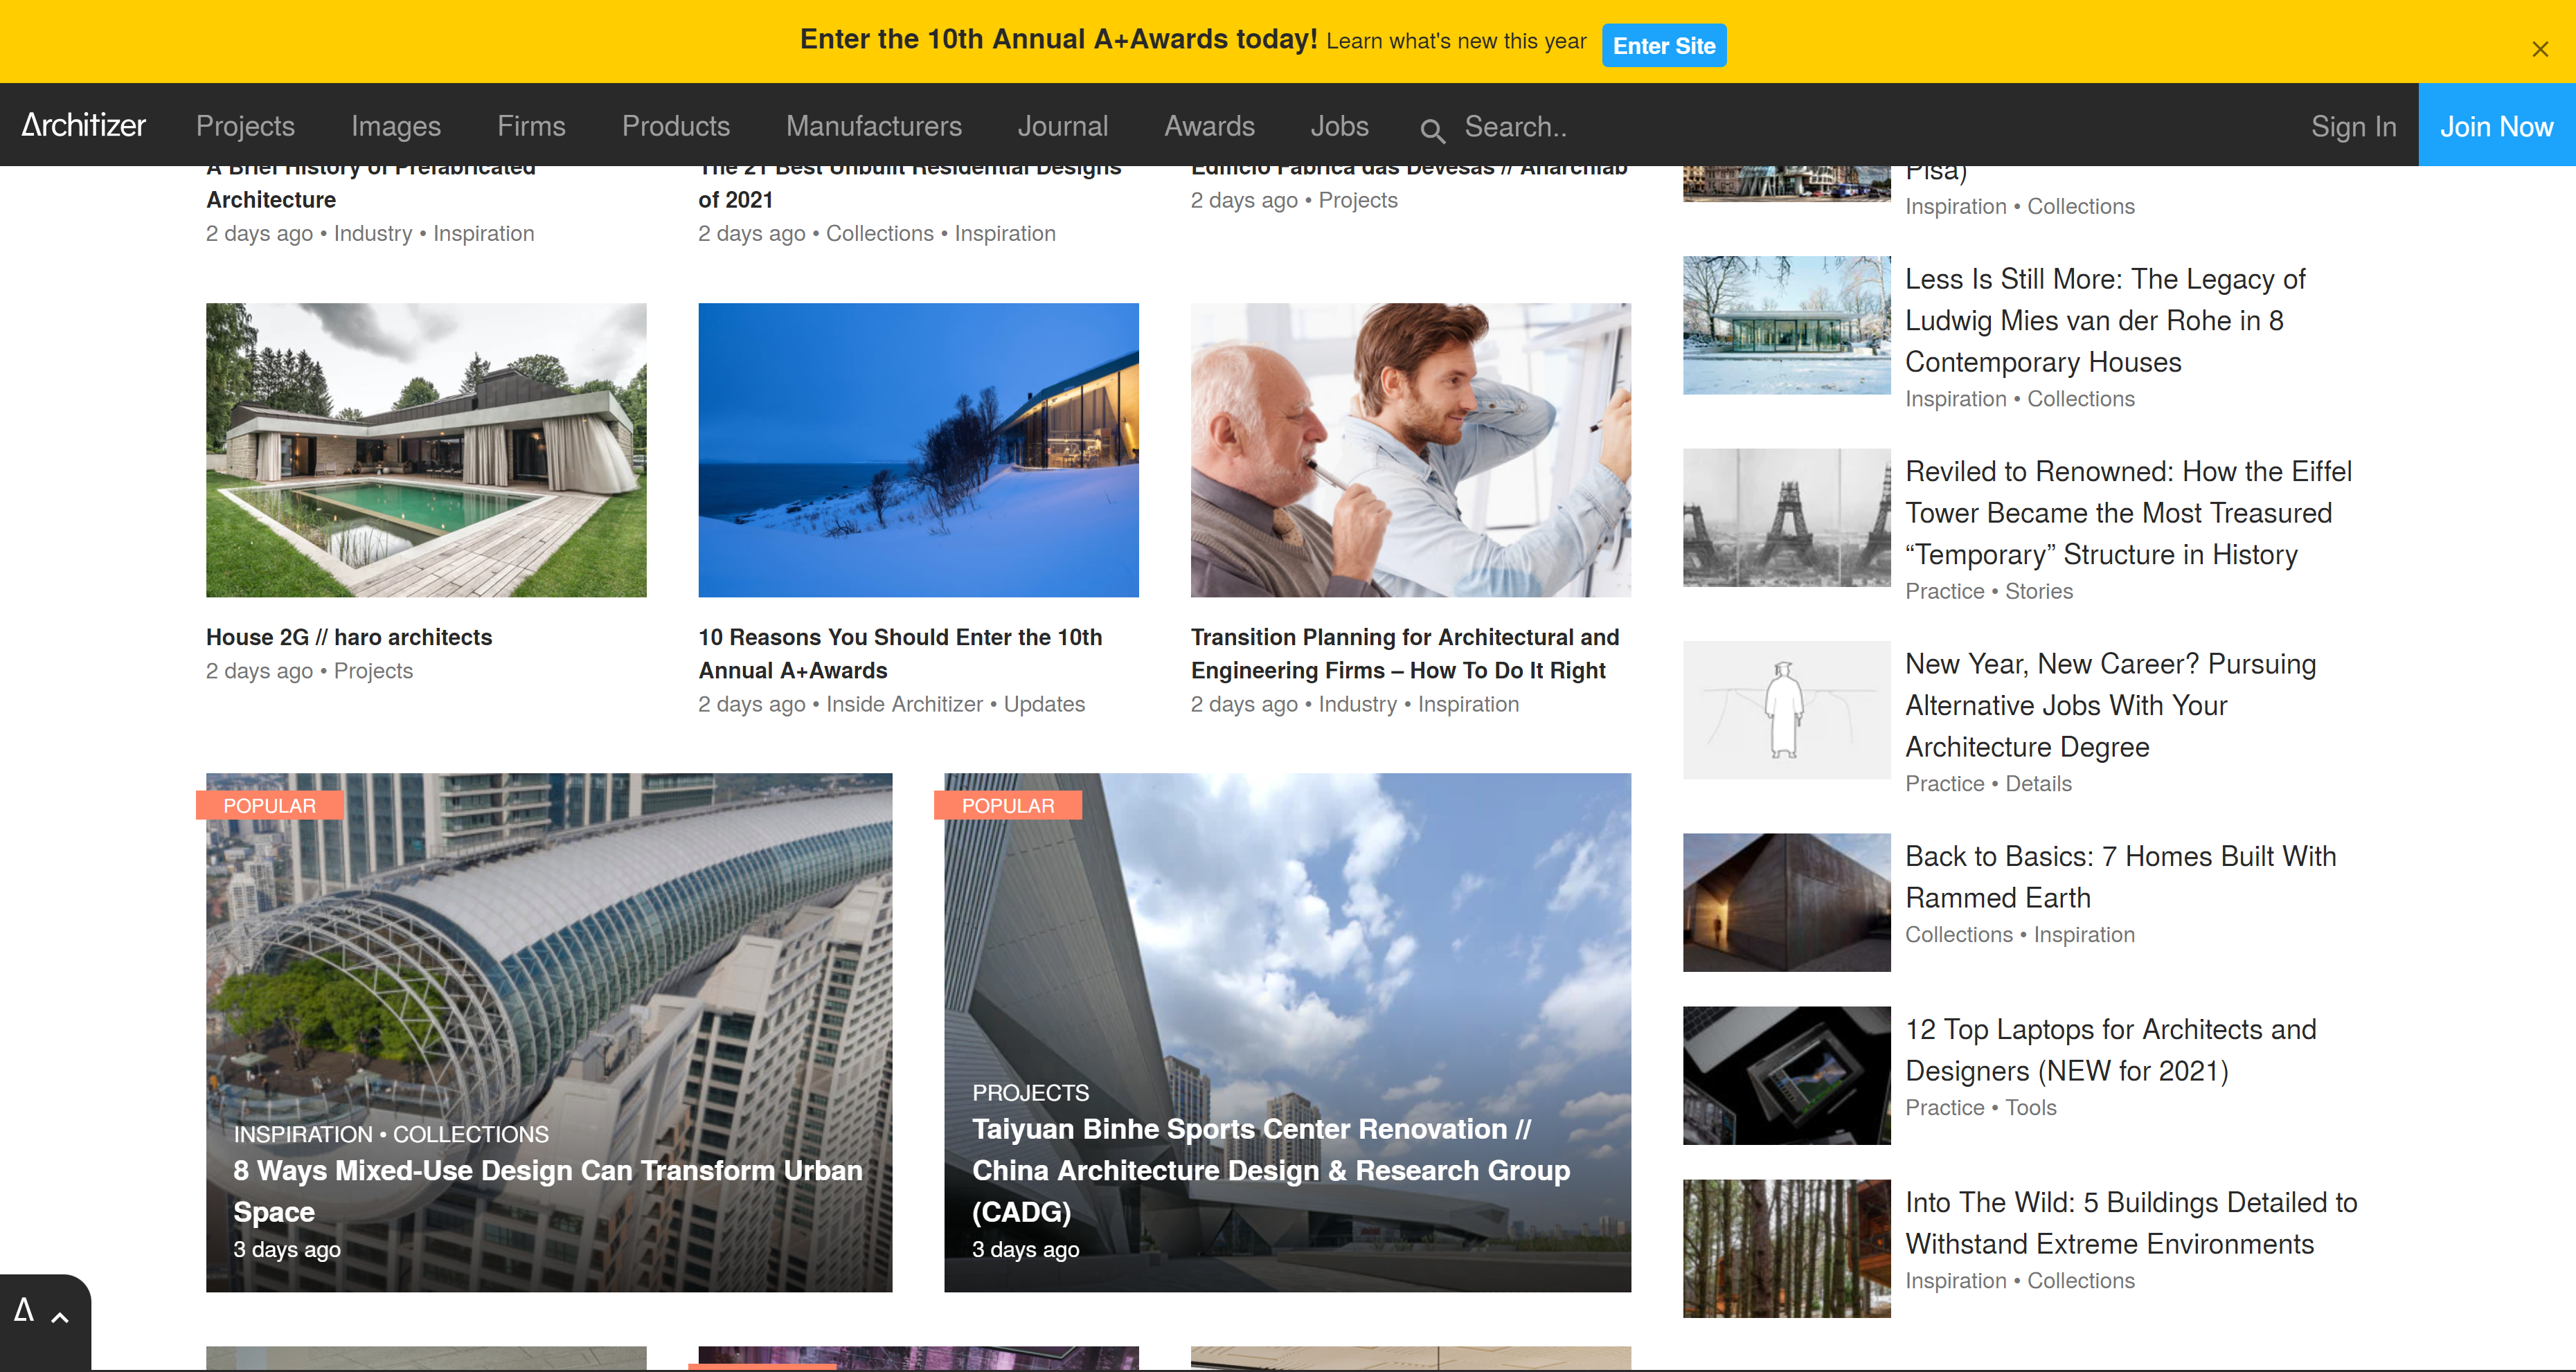The height and width of the screenshot is (1372, 2576).
Task: Open the Eiffel Tower article thumbnail
Action: point(1786,517)
